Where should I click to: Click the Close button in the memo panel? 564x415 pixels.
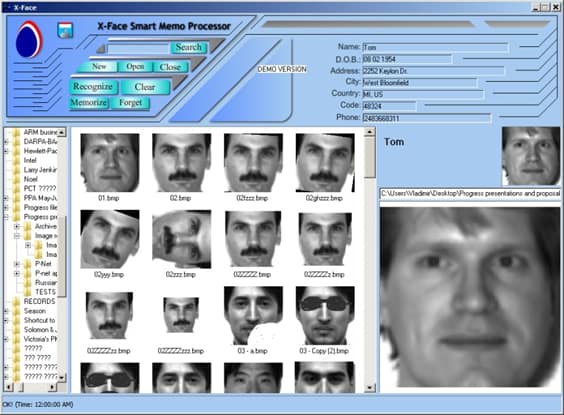(170, 67)
